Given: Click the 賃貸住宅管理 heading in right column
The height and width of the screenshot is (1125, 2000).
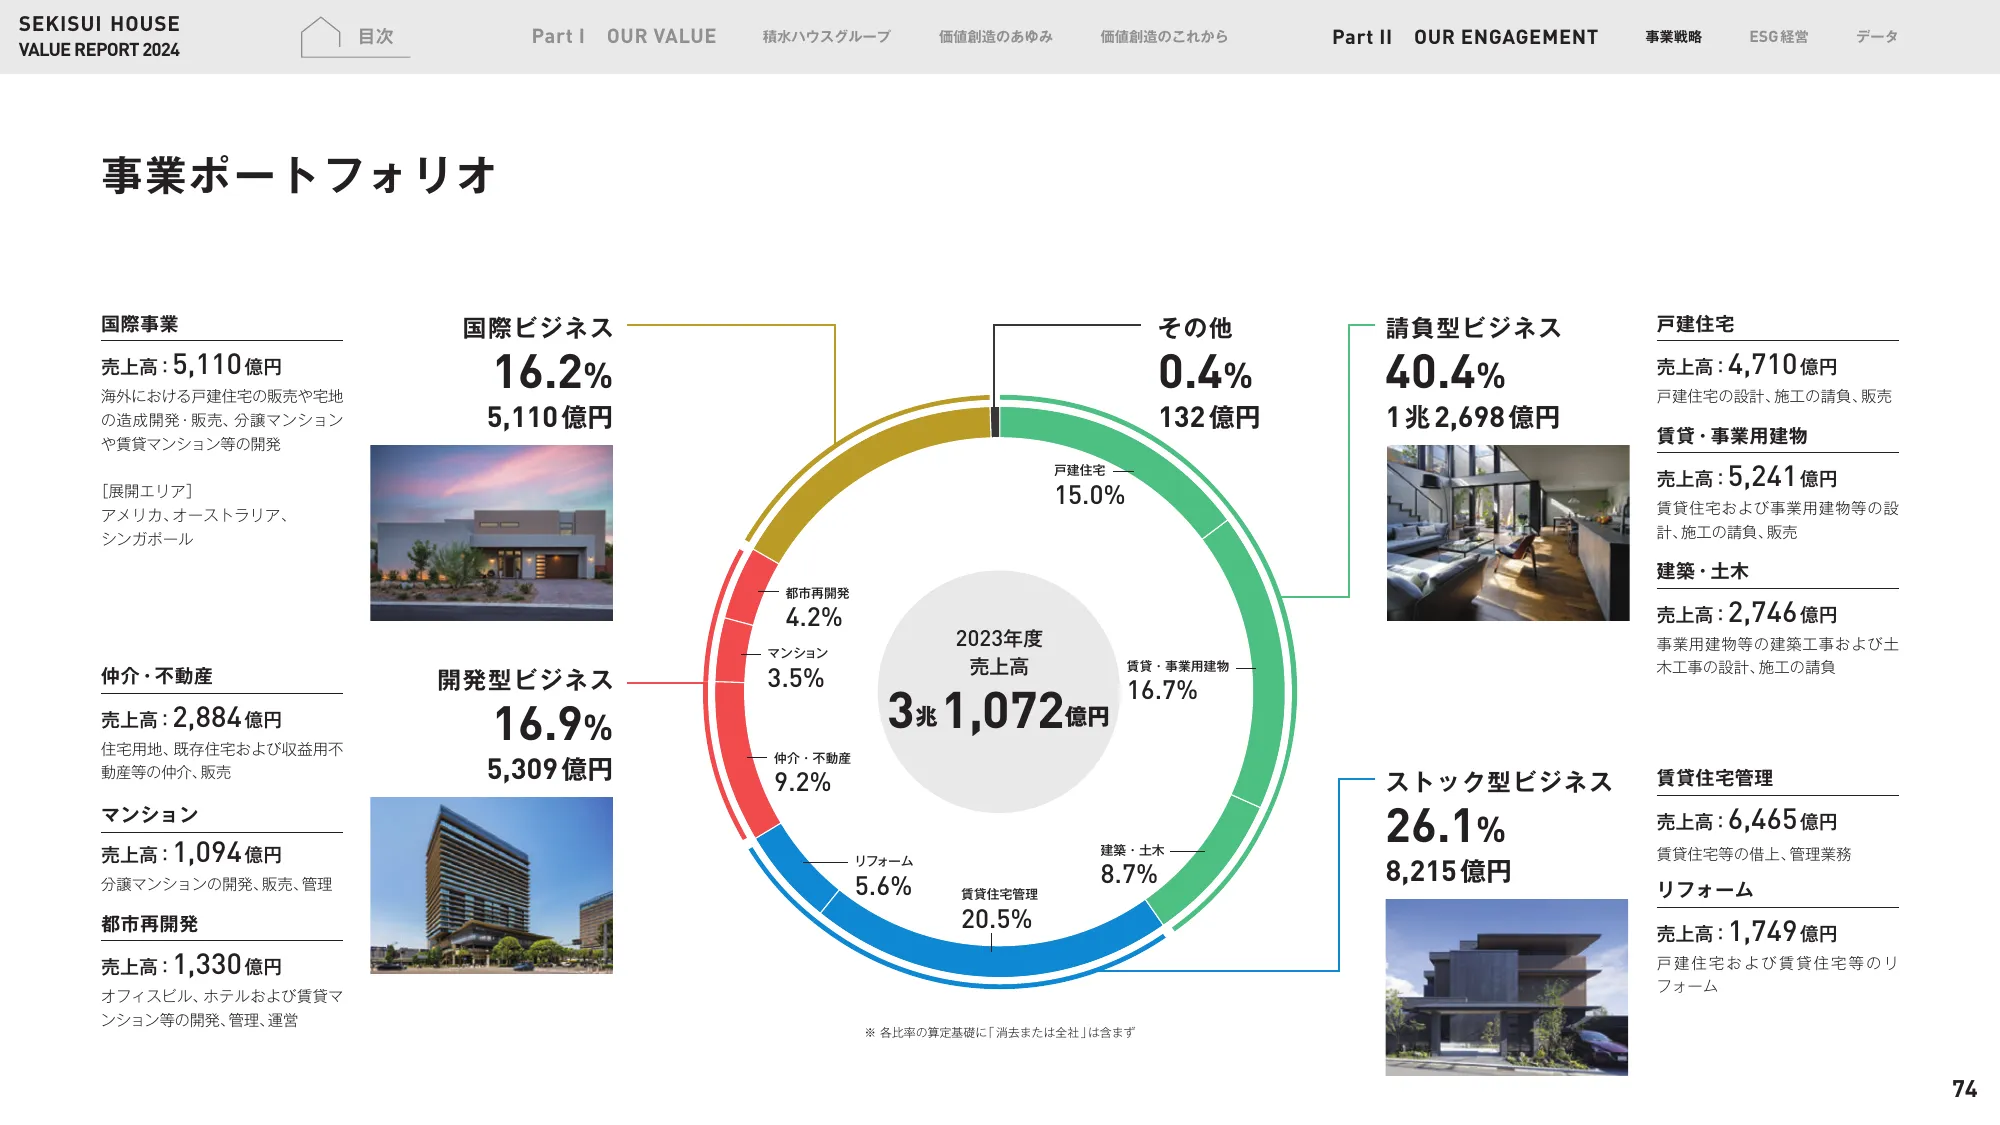Looking at the screenshot, I should 1714,778.
